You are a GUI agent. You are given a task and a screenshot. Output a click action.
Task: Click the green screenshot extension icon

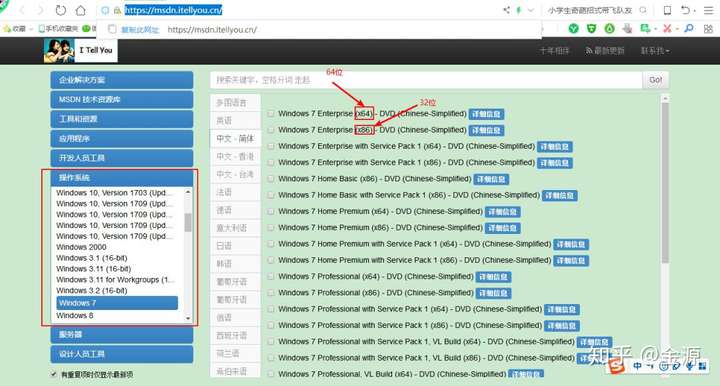click(645, 28)
